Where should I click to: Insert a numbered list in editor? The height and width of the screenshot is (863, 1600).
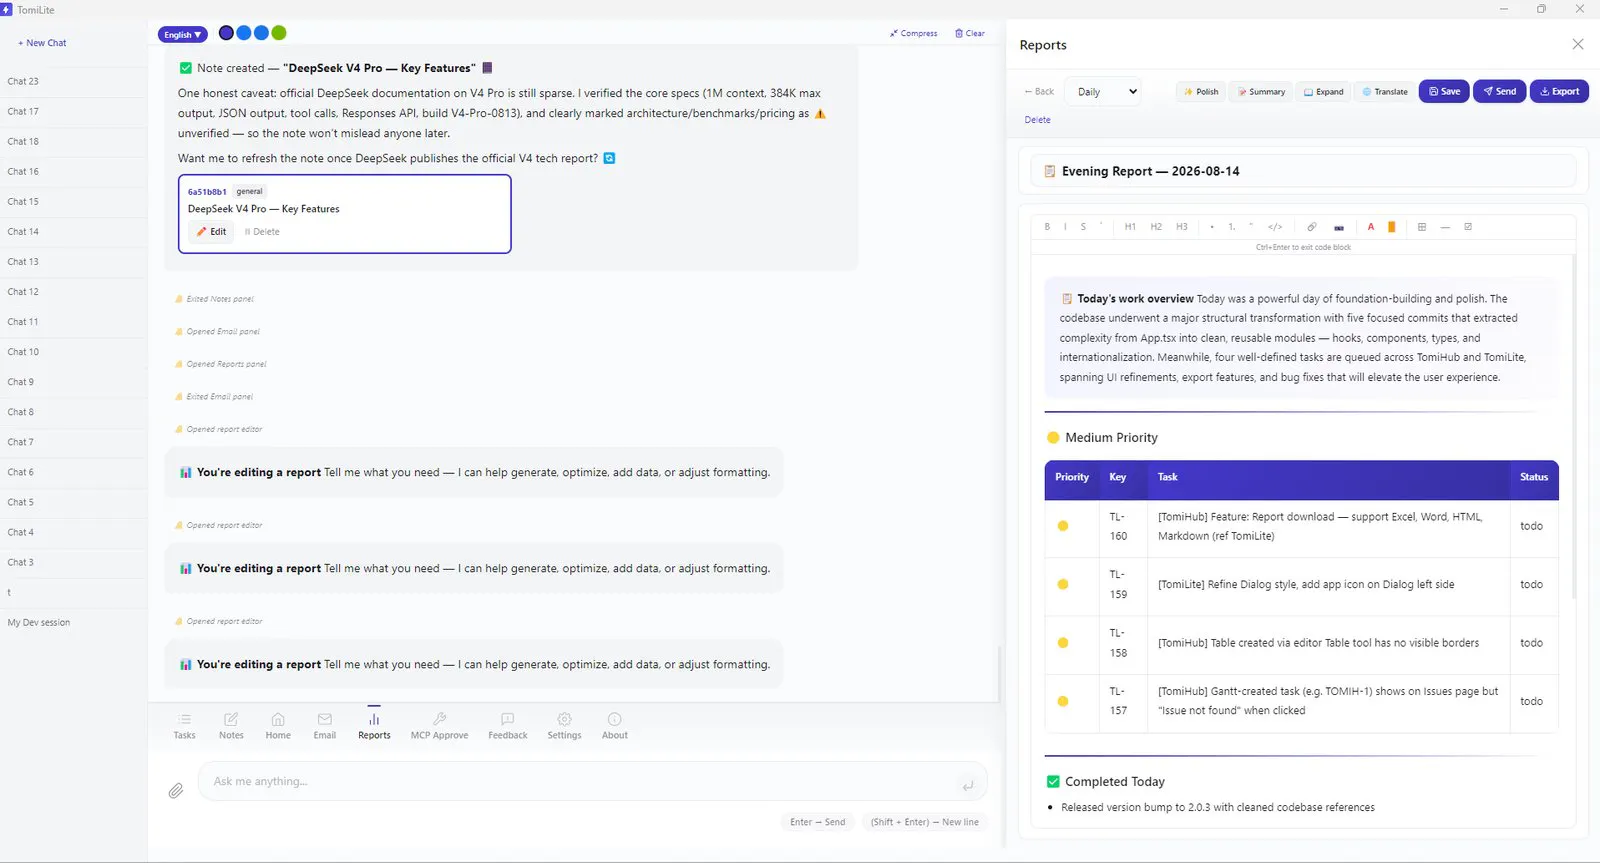1232,227
